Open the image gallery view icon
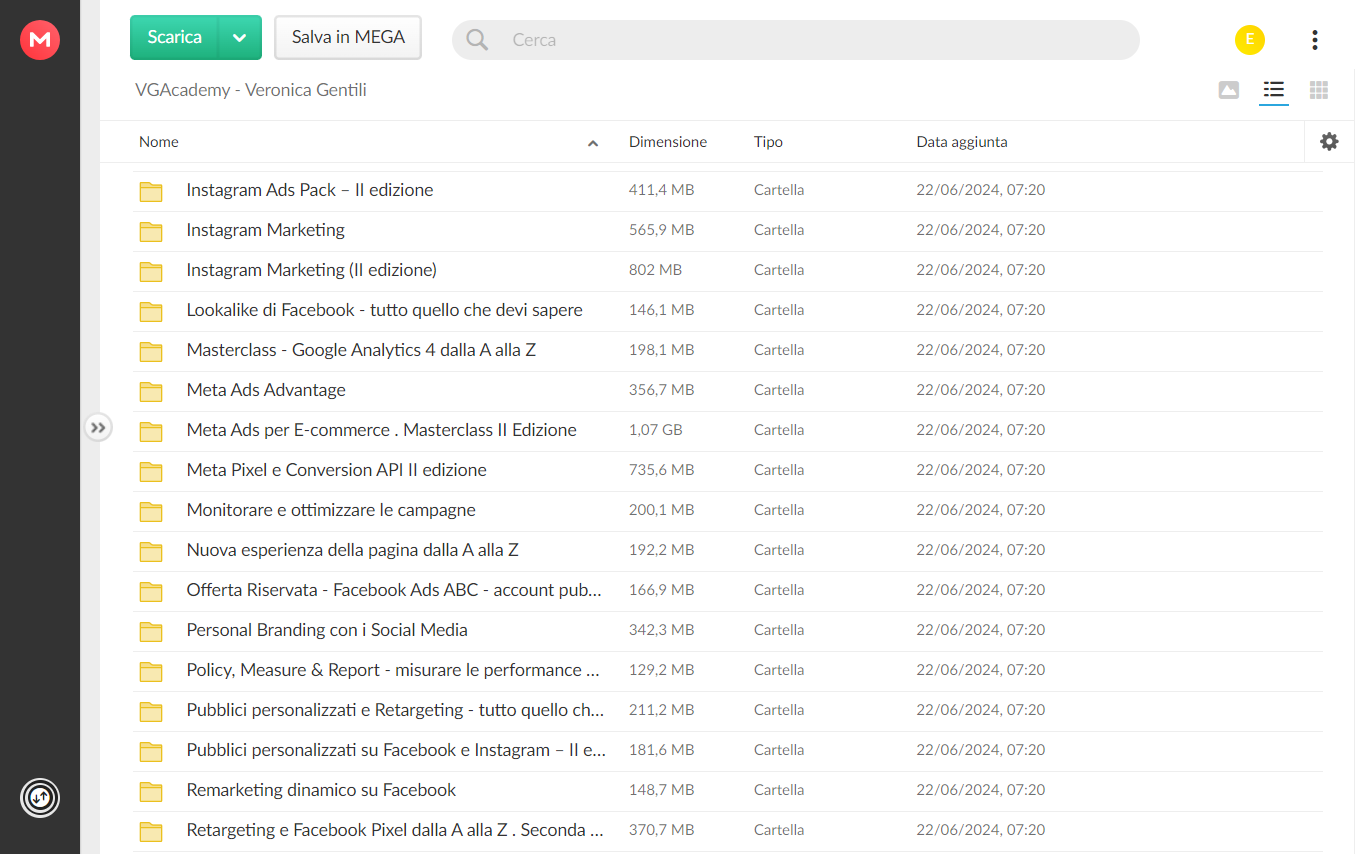The image size is (1355, 854). pos(1229,90)
